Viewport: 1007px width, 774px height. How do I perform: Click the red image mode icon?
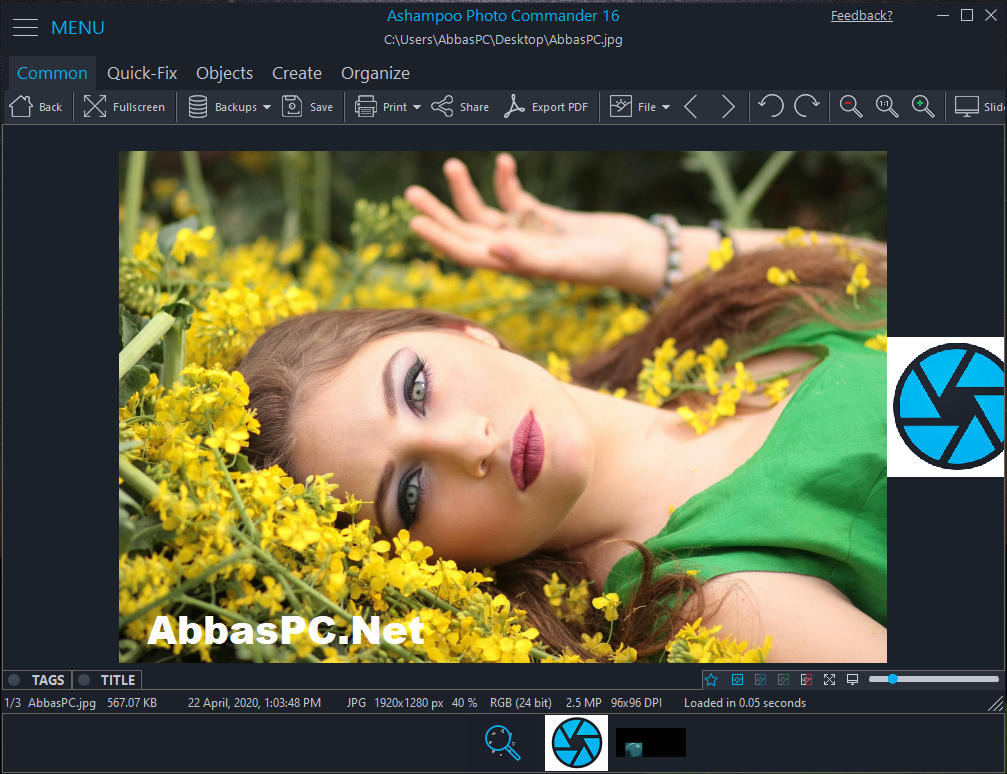(807, 680)
